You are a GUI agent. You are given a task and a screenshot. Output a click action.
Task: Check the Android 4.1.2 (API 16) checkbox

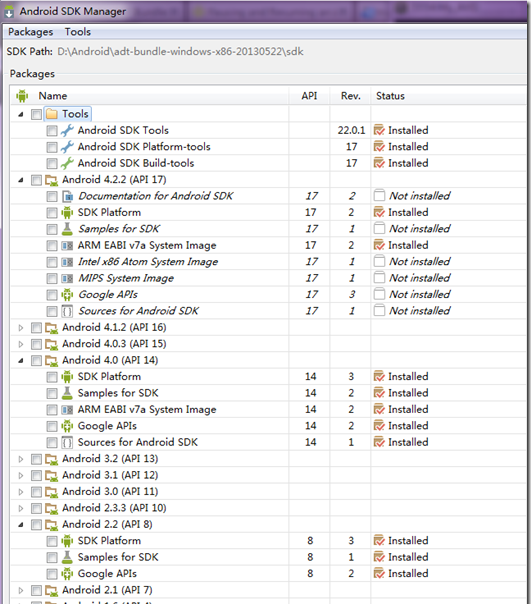(37, 328)
